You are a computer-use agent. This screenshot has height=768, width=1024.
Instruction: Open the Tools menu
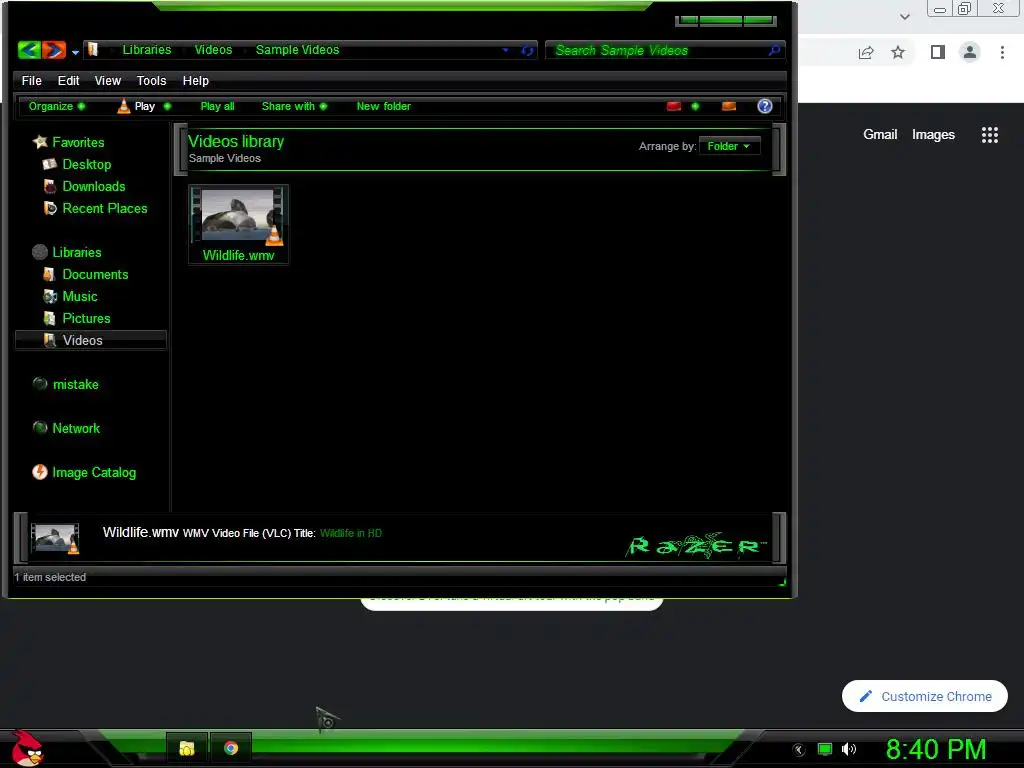click(x=152, y=81)
